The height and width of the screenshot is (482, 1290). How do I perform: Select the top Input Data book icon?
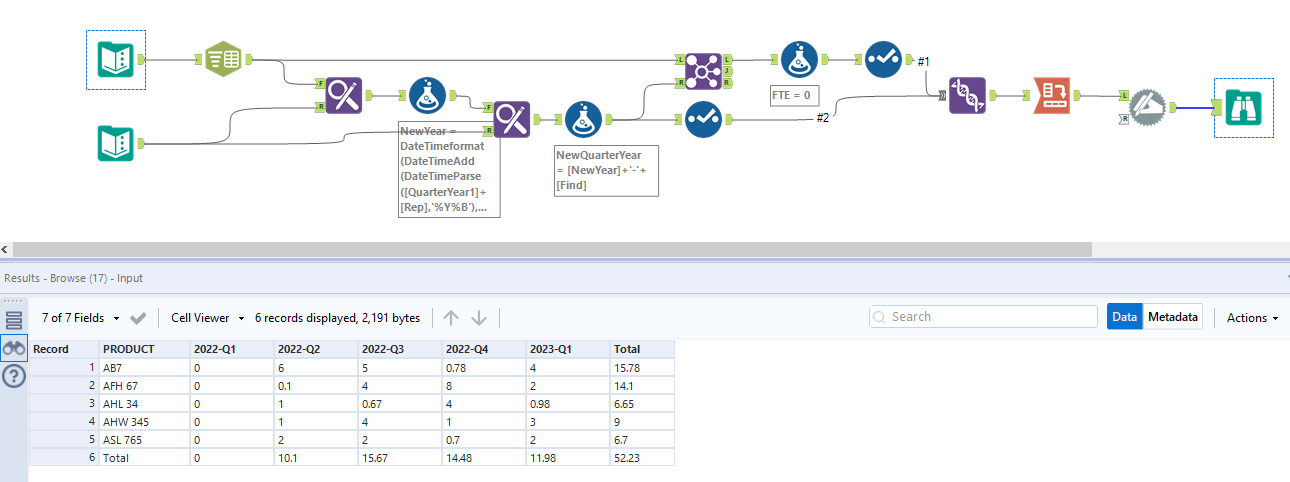(116, 59)
